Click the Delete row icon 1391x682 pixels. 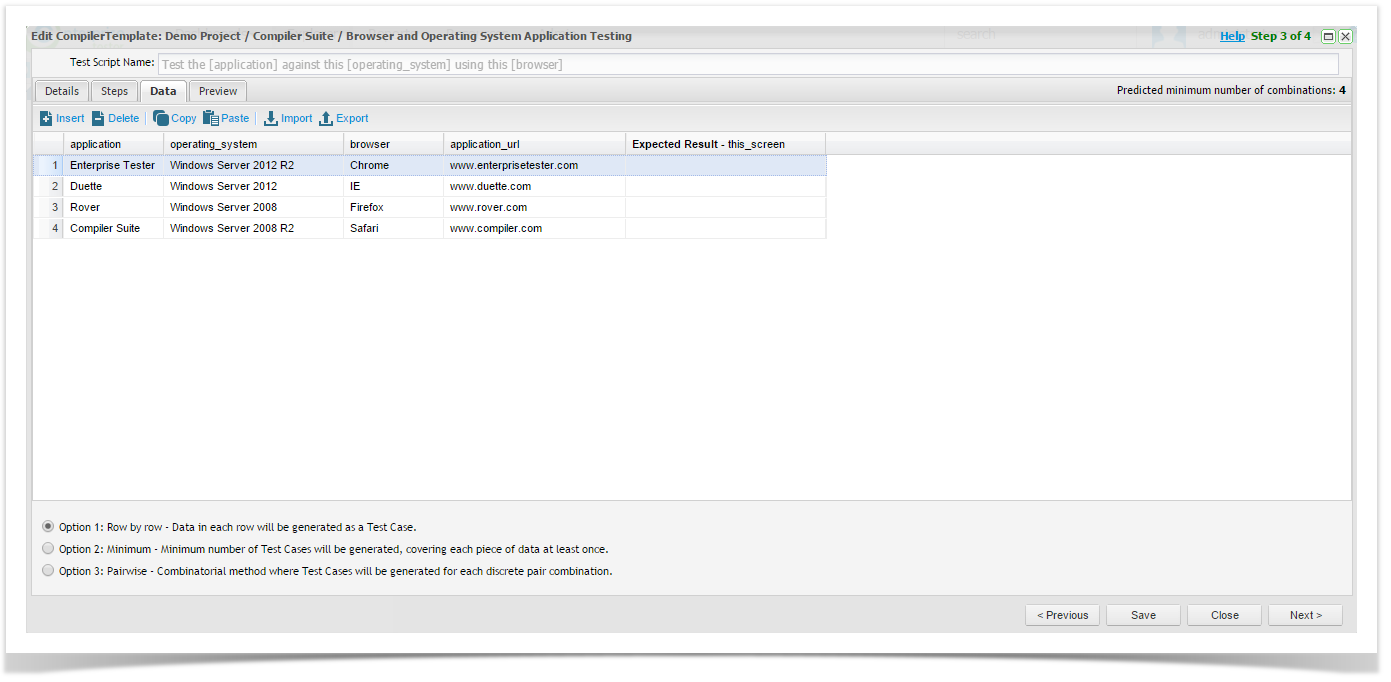(x=99, y=118)
